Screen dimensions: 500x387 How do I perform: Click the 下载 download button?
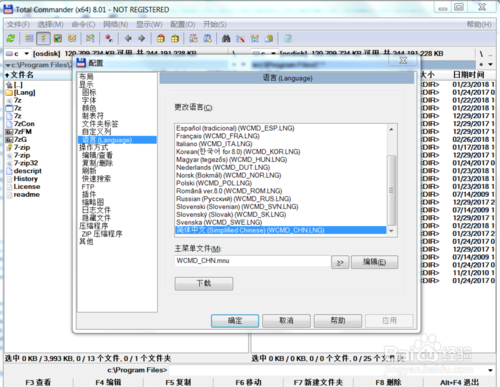[x=204, y=283]
